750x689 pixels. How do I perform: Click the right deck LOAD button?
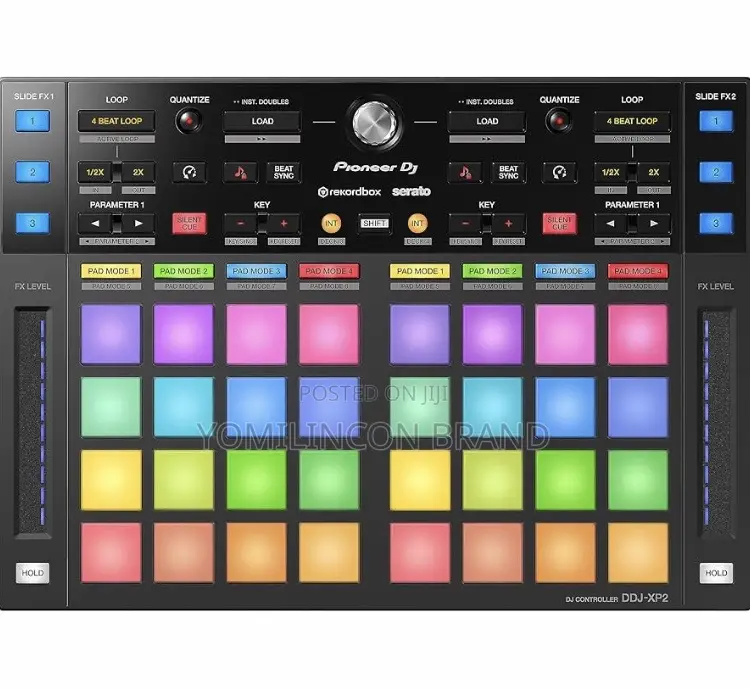[487, 122]
